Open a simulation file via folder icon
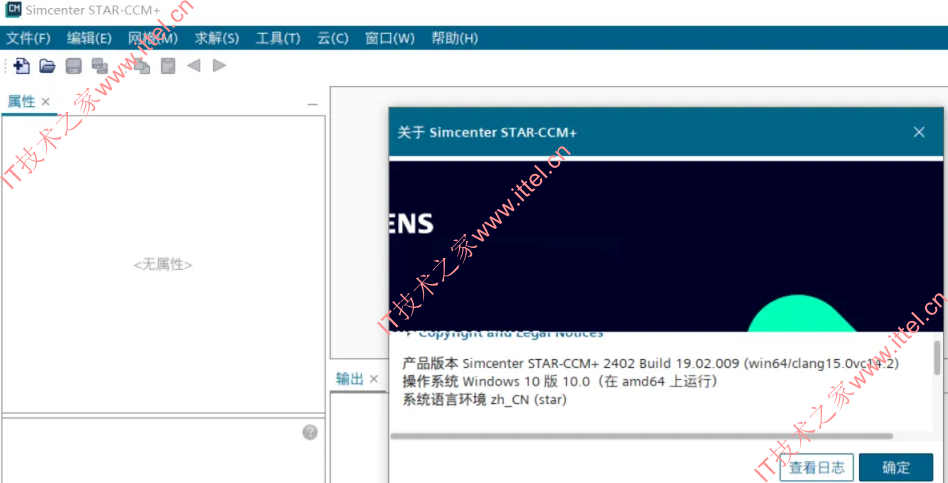948x483 pixels. (47, 66)
